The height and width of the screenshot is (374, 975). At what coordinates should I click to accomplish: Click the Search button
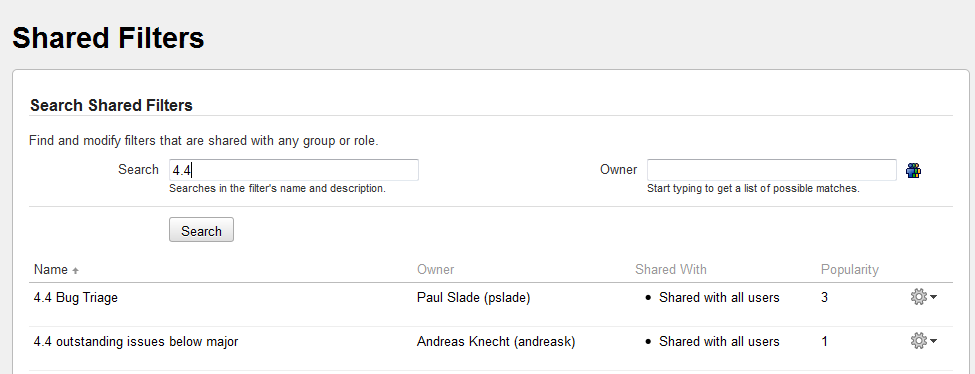pos(201,230)
